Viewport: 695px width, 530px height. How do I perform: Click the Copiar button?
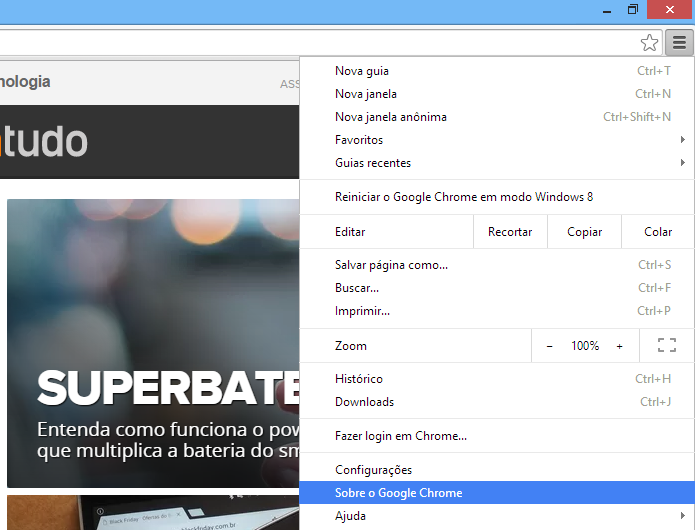tap(584, 232)
